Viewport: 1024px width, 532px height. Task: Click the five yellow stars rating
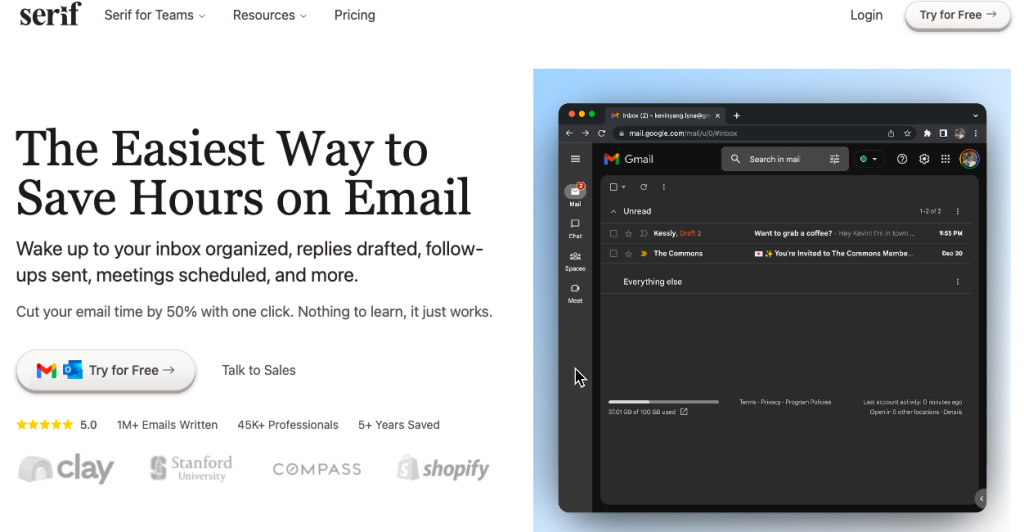tap(44, 425)
